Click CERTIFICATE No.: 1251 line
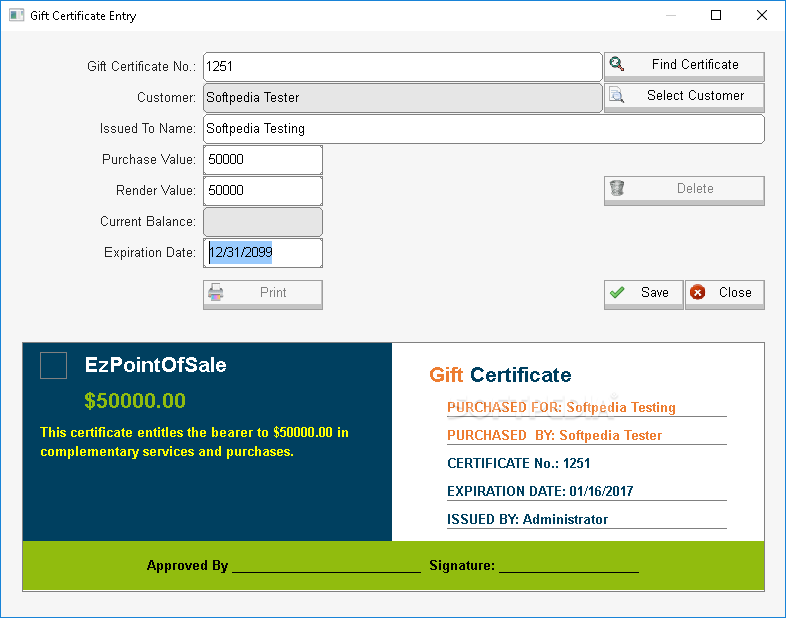Viewport: 786px width, 618px height. click(518, 463)
